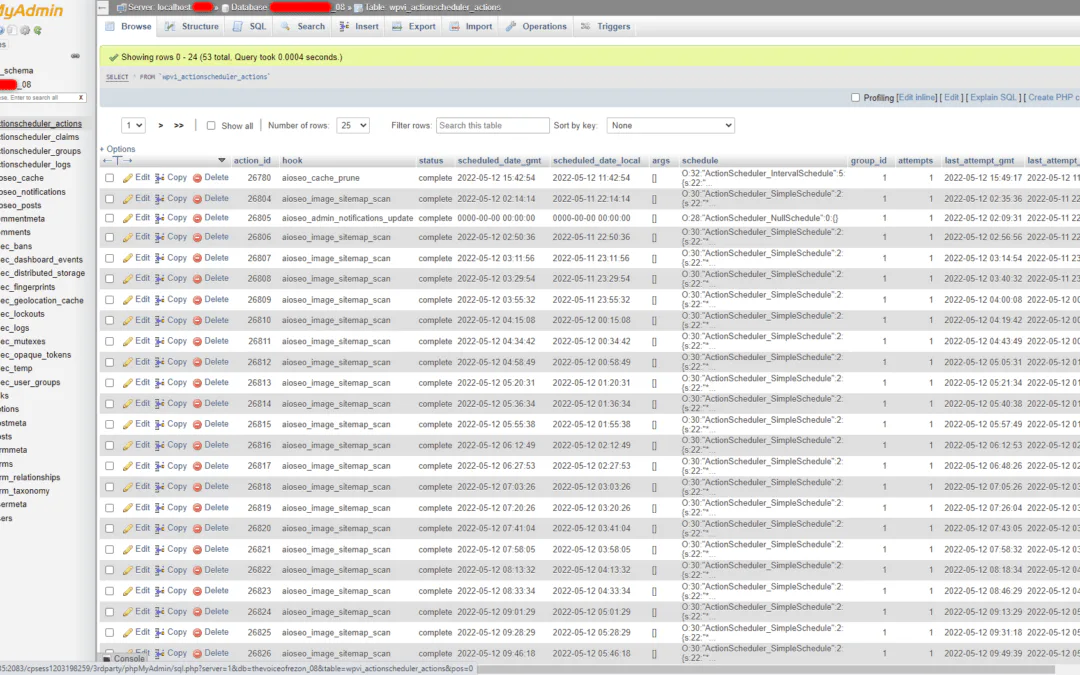Screen dimensions: 1080x675
Task: Click the red Delete icon for row 26823
Action: [197, 591]
